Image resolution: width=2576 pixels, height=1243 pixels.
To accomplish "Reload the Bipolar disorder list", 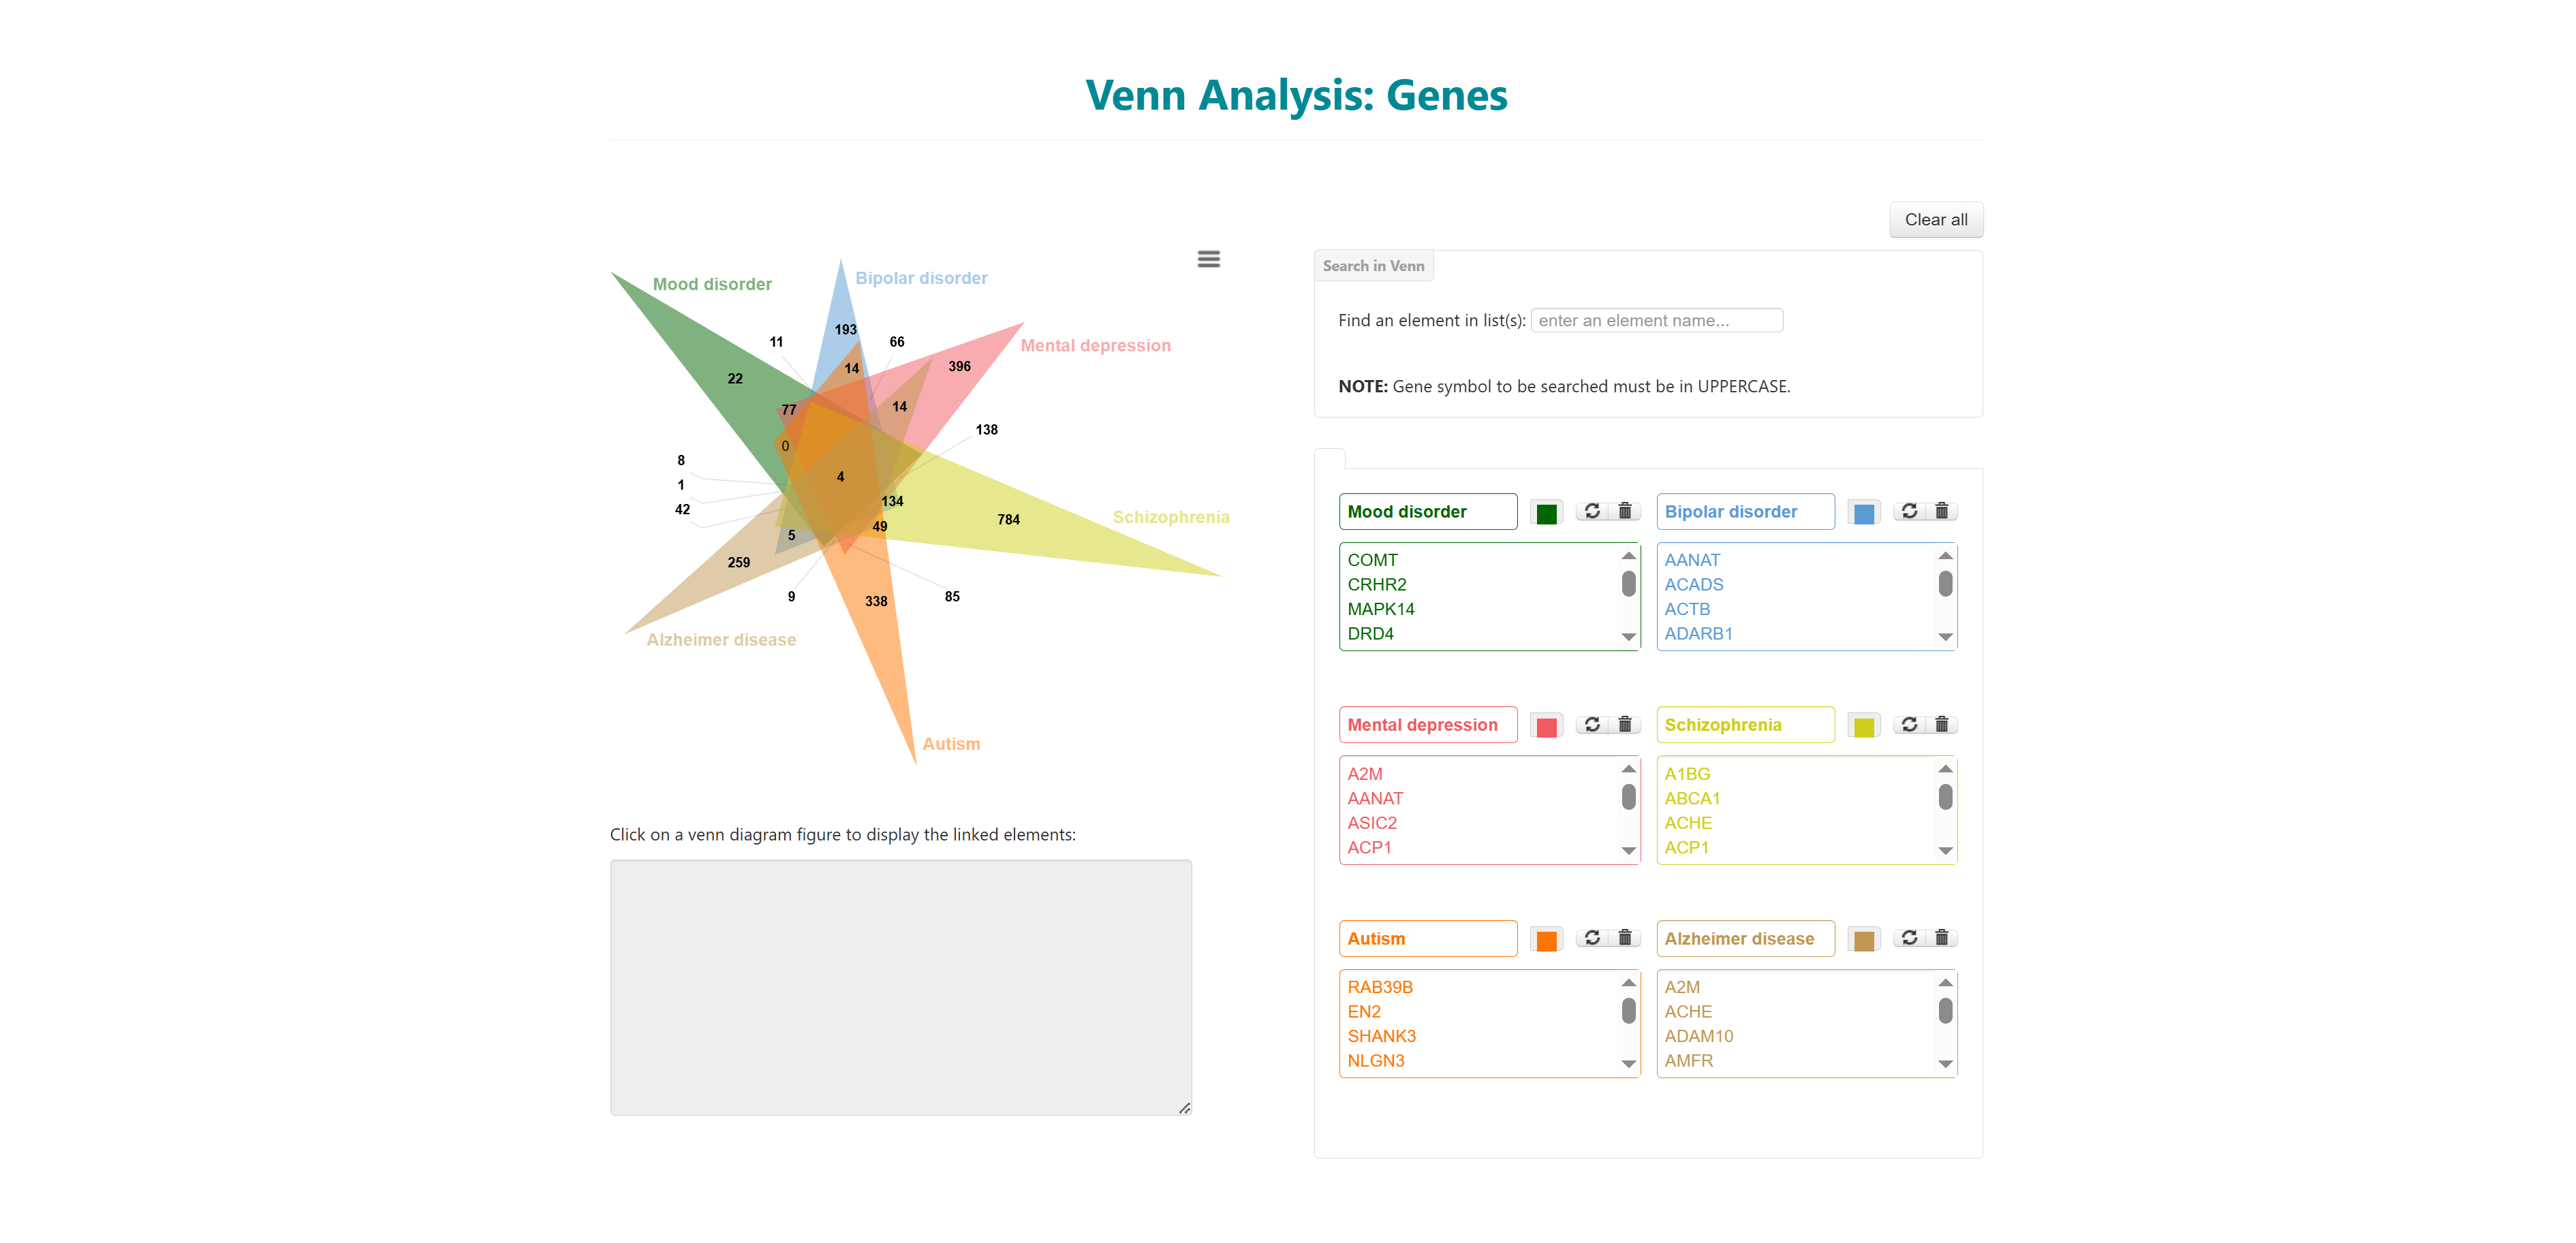I will (x=1909, y=511).
